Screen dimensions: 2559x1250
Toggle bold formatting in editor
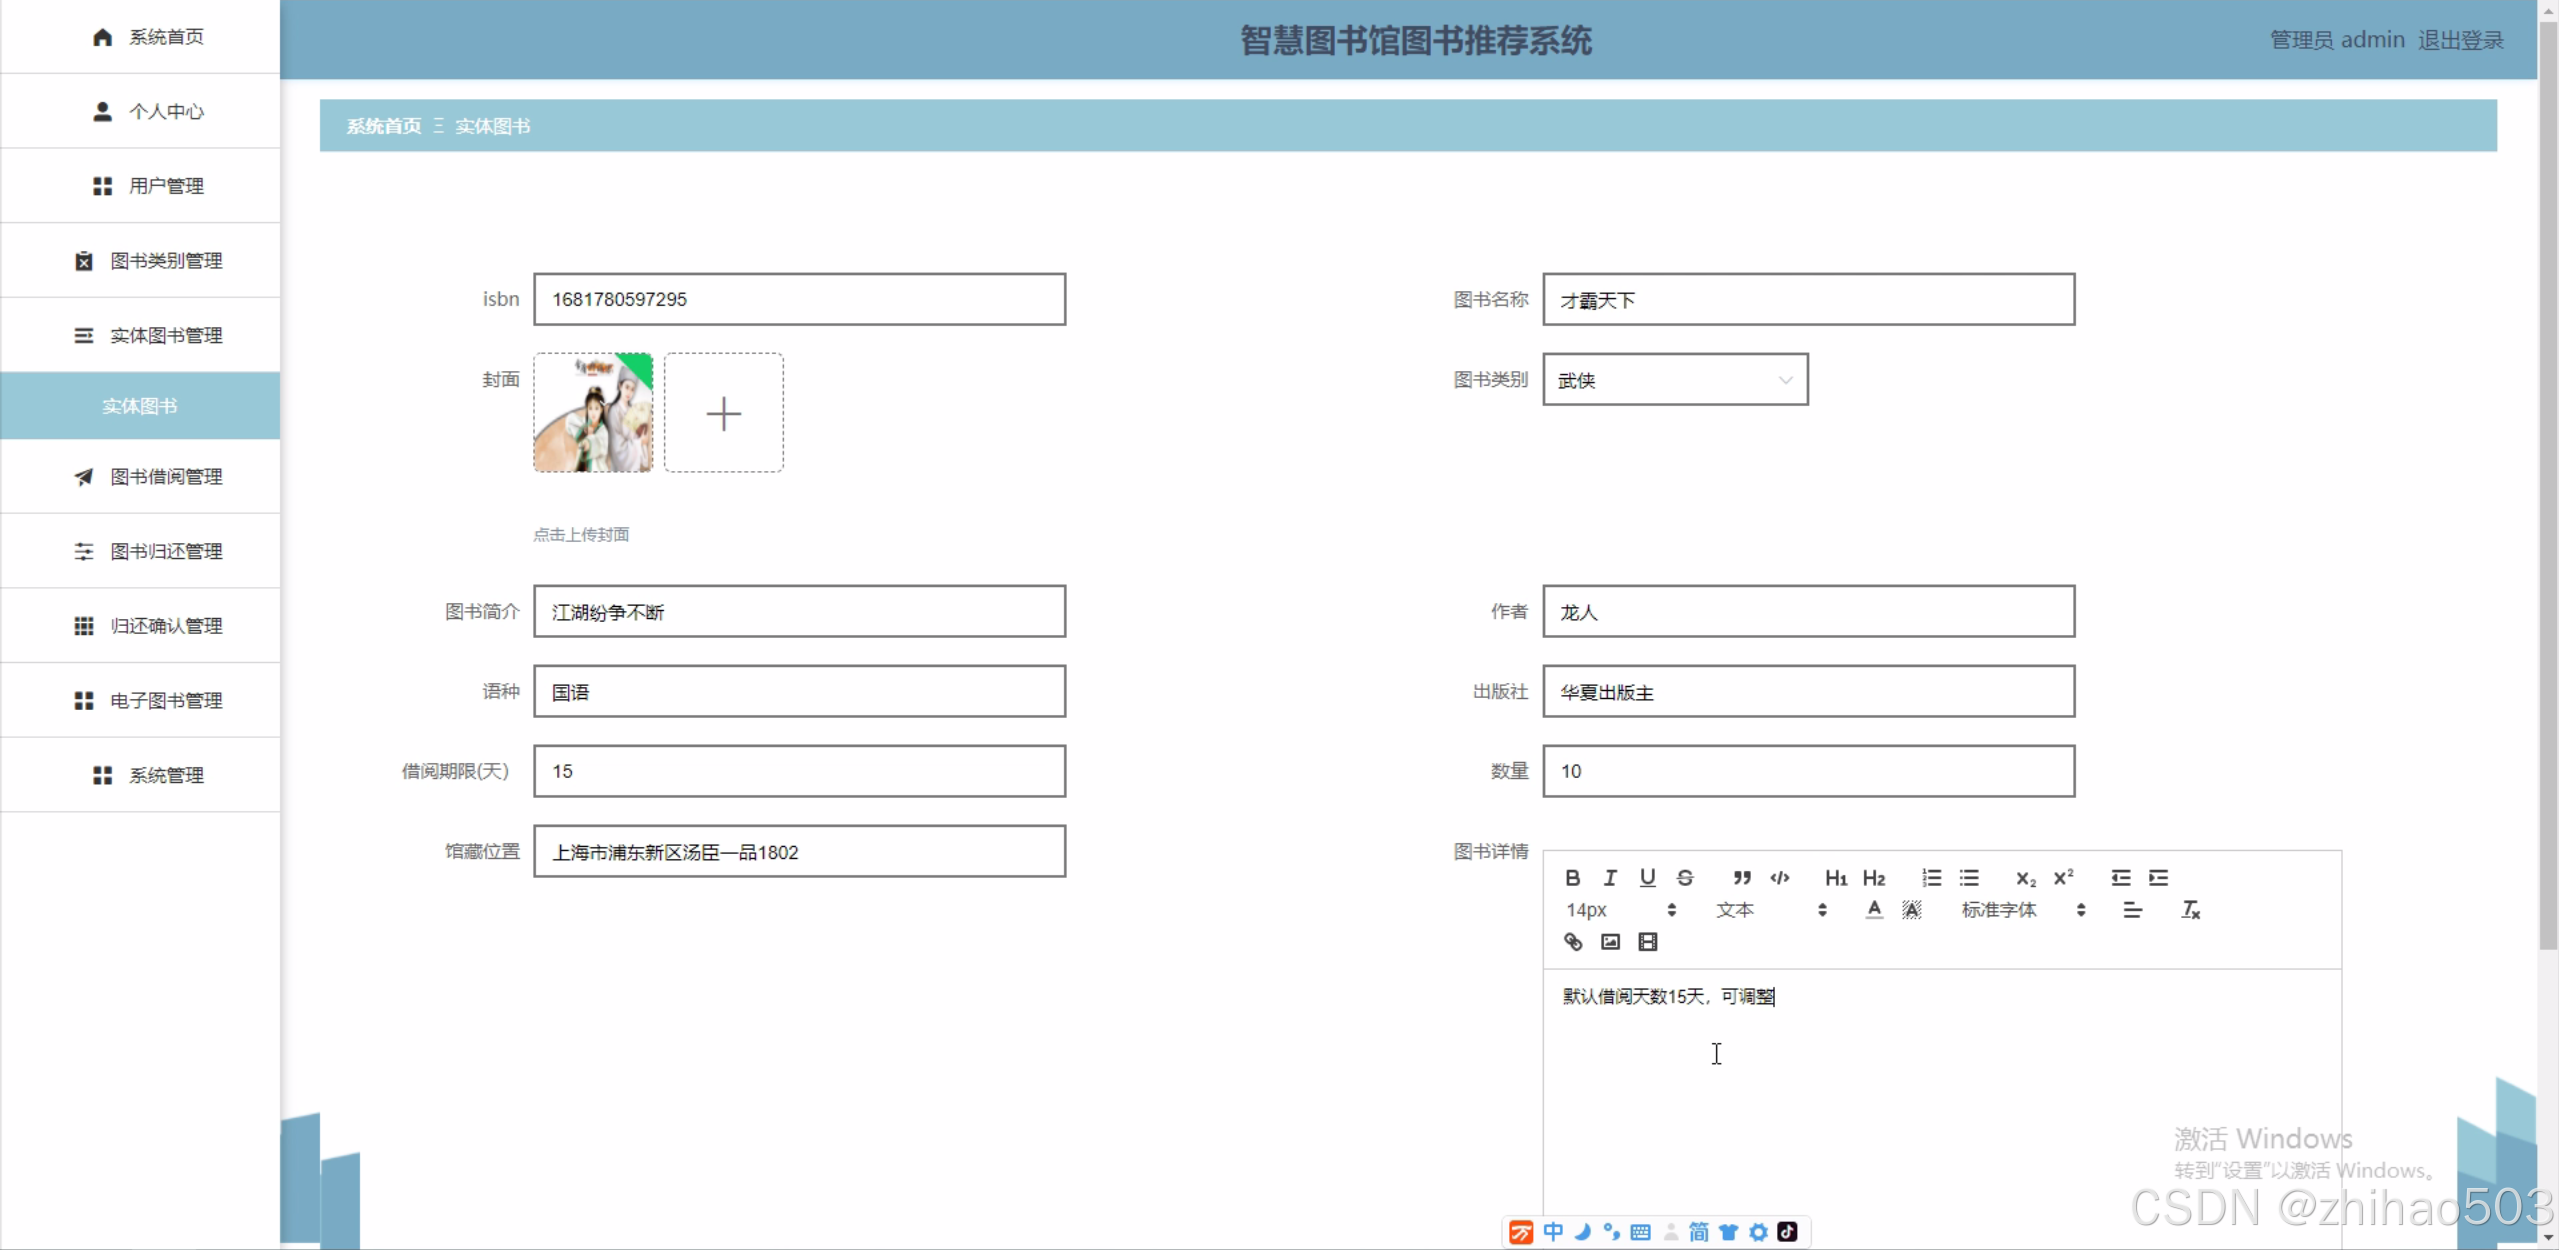point(1572,878)
